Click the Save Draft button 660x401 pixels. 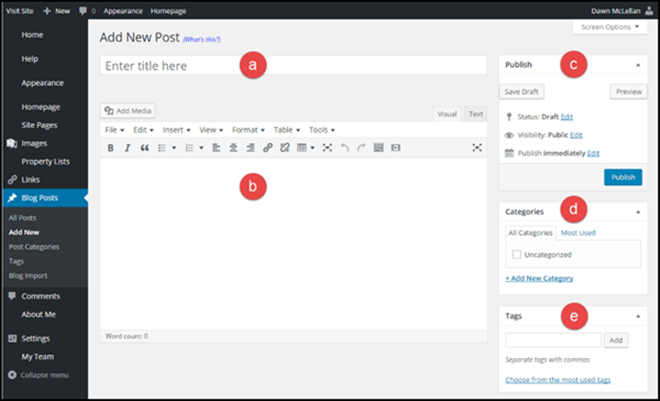[521, 92]
